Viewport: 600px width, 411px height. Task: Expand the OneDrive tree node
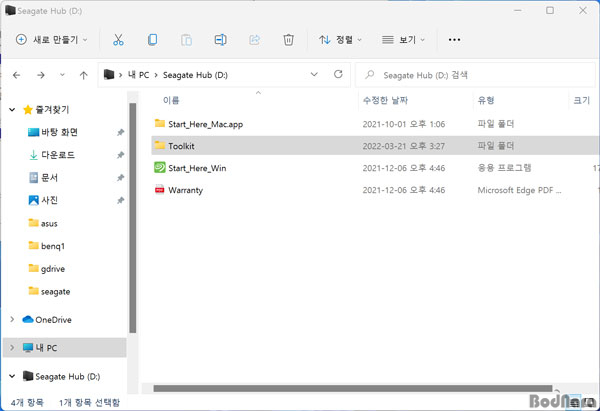tap(12, 320)
